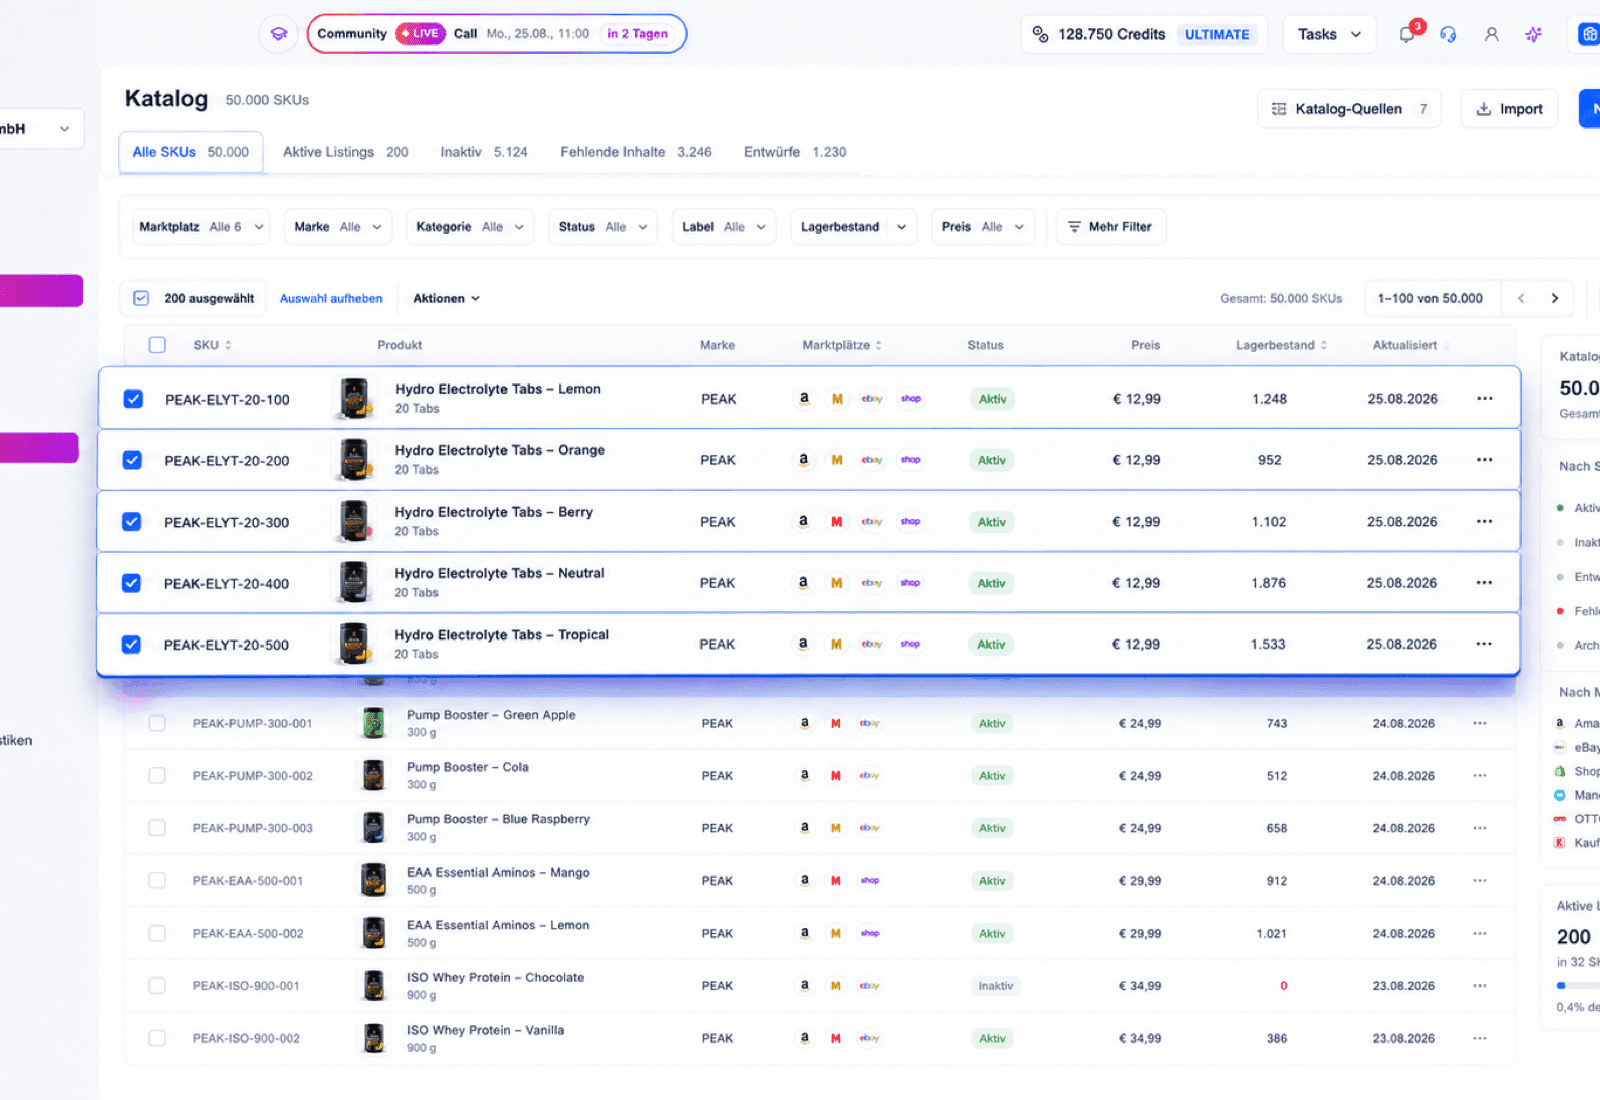Click Inaktiv status badge for PEAK-ISO-900-001

[995, 986]
